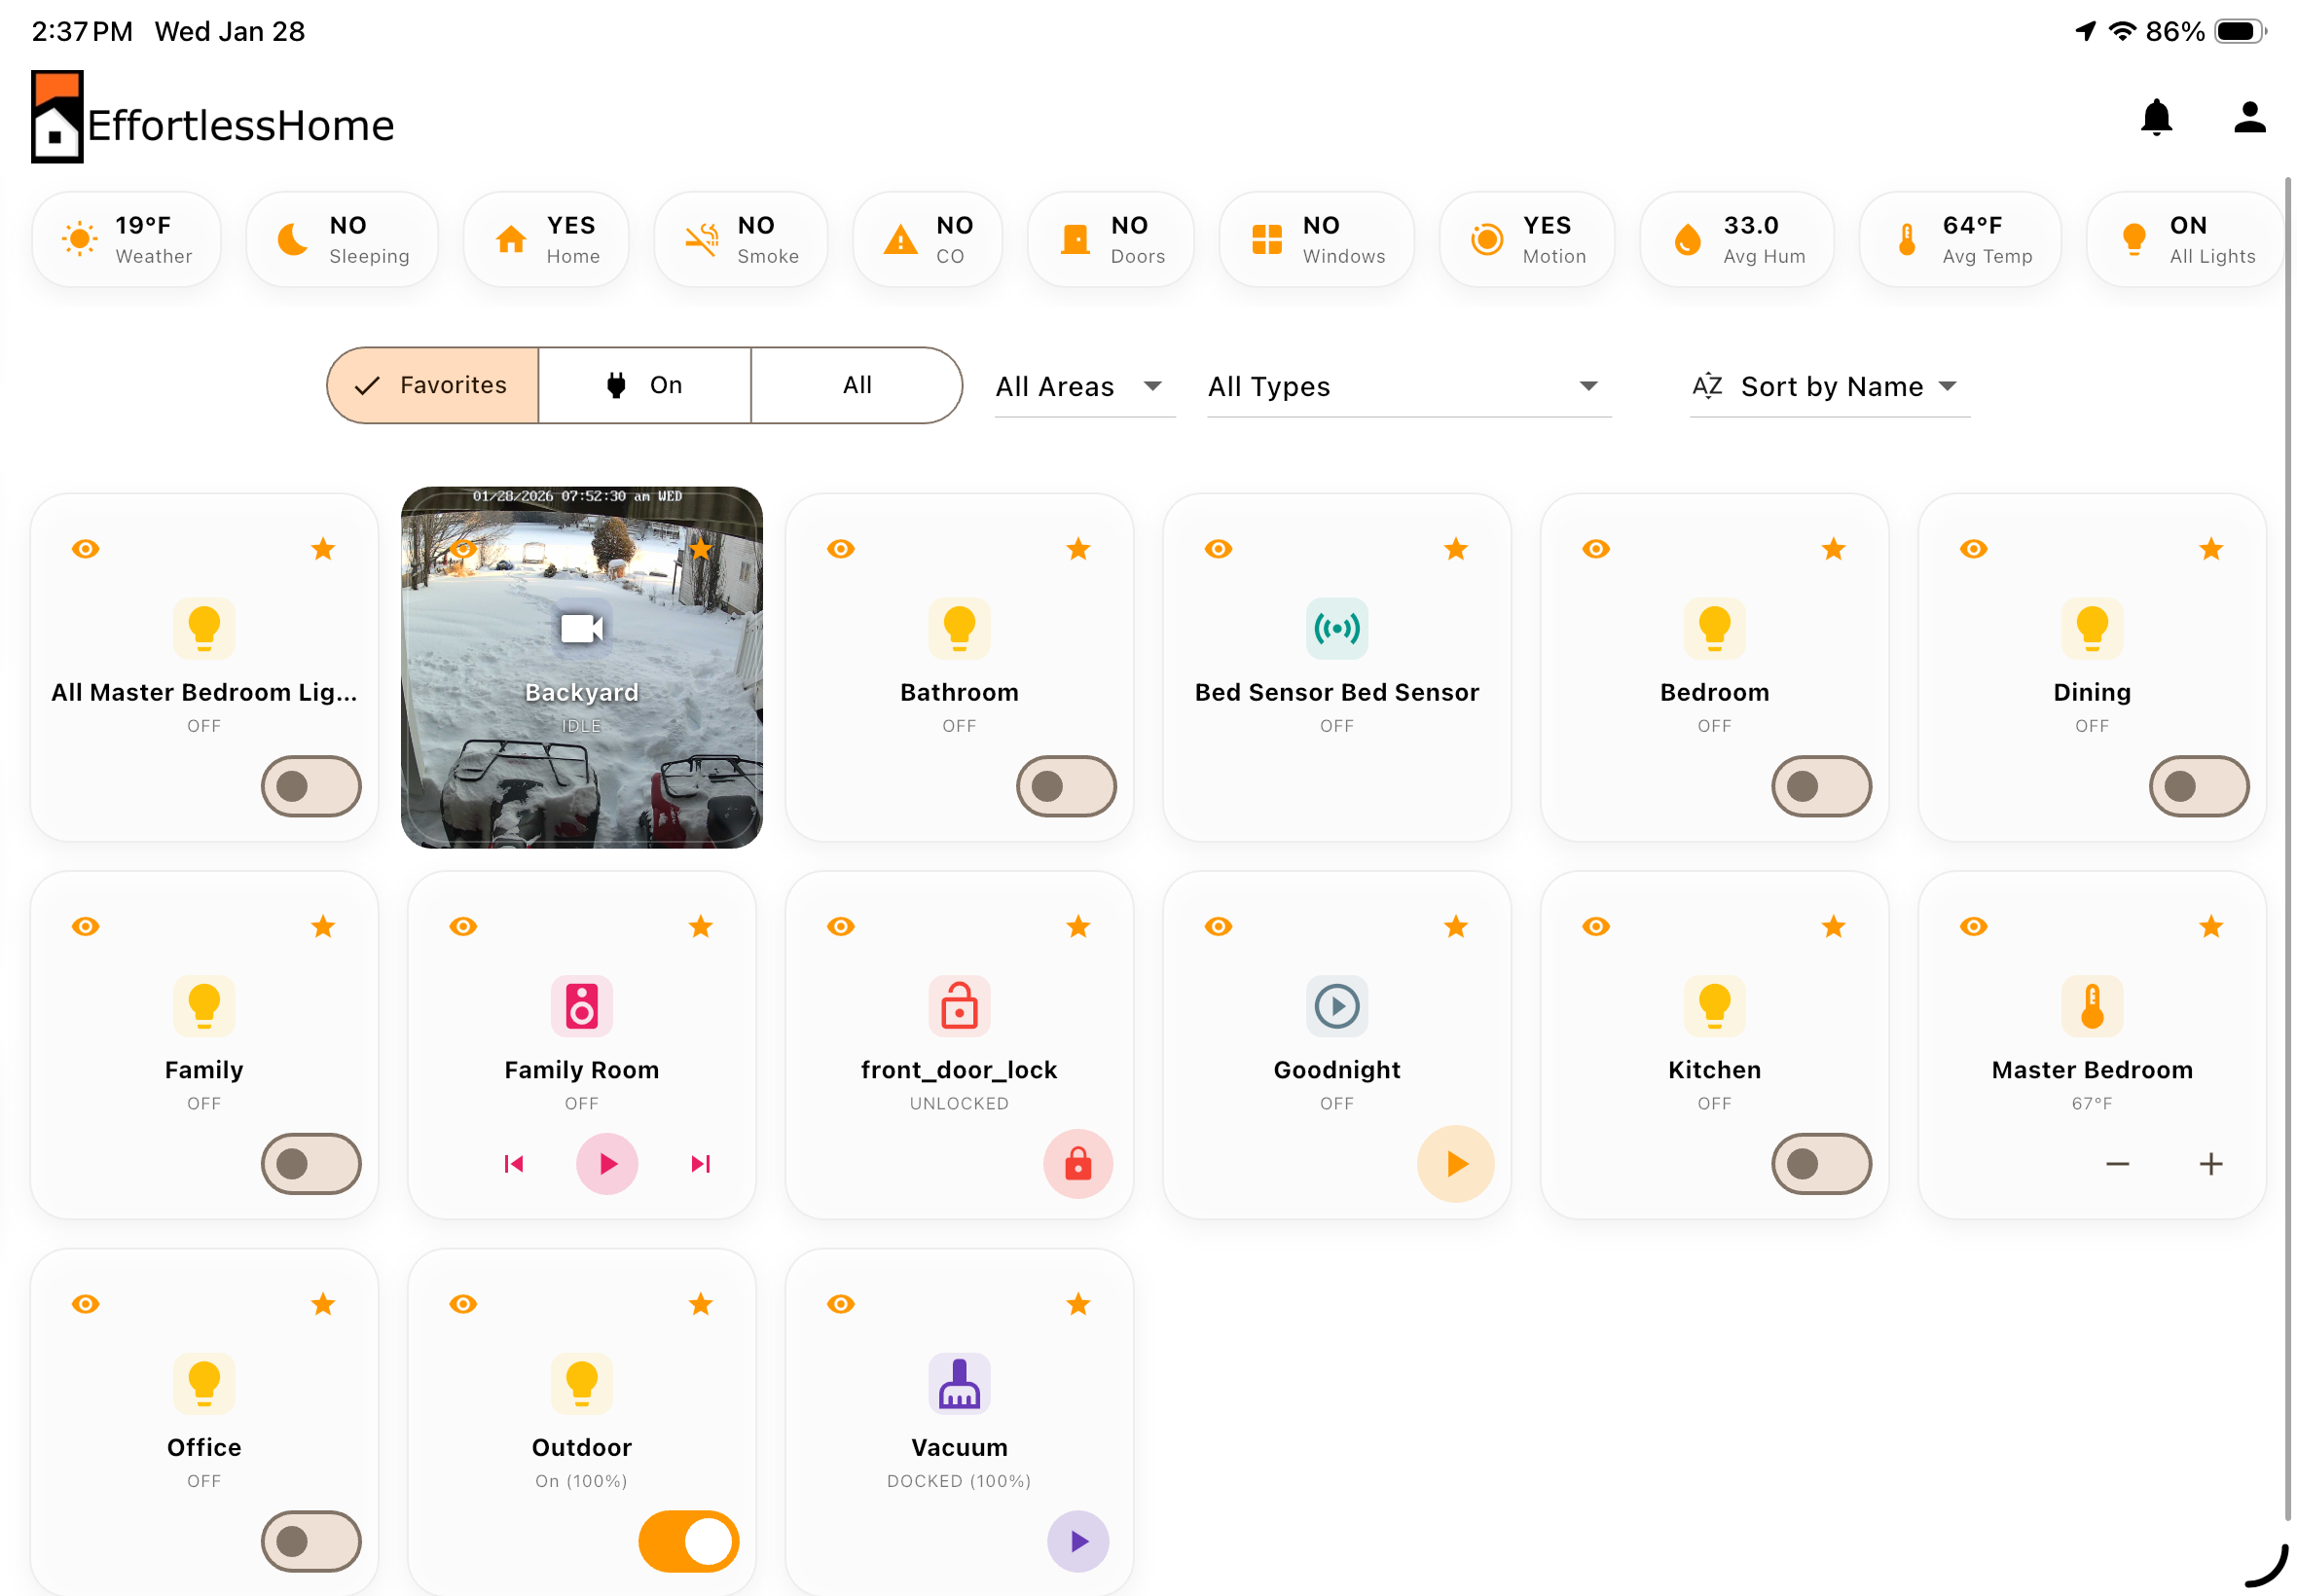2297x1596 pixels.
Task: Run the Goodnight scene play button
Action: [1455, 1163]
